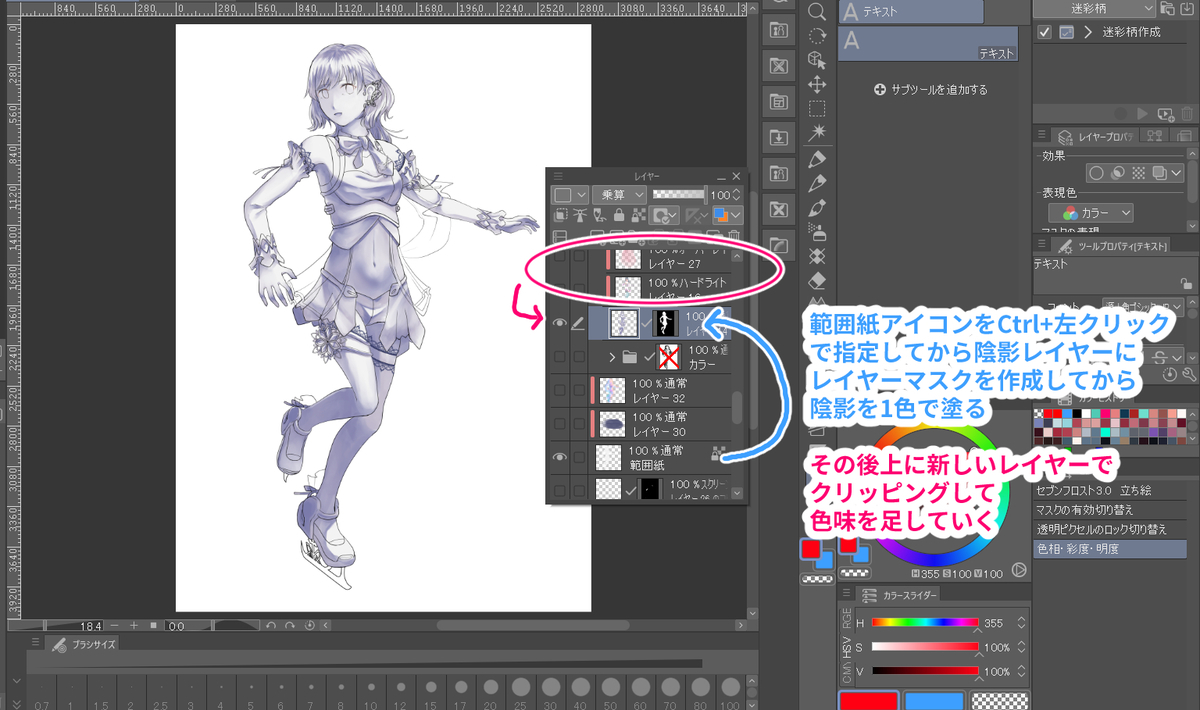This screenshot has height=710, width=1200.
Task: Hide the 範囲紙 layer eye icon
Action: click(559, 457)
